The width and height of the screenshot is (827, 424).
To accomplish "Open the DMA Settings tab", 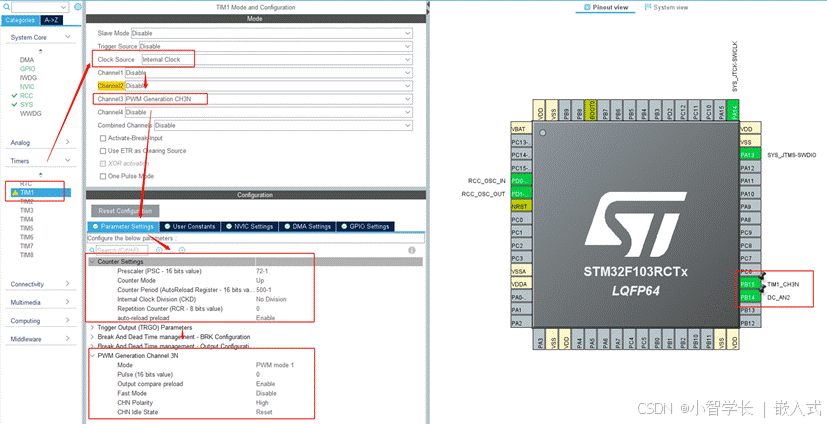I will (307, 226).
